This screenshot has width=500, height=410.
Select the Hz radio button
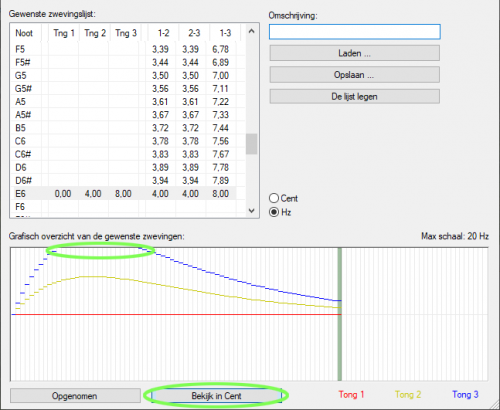coord(274,212)
